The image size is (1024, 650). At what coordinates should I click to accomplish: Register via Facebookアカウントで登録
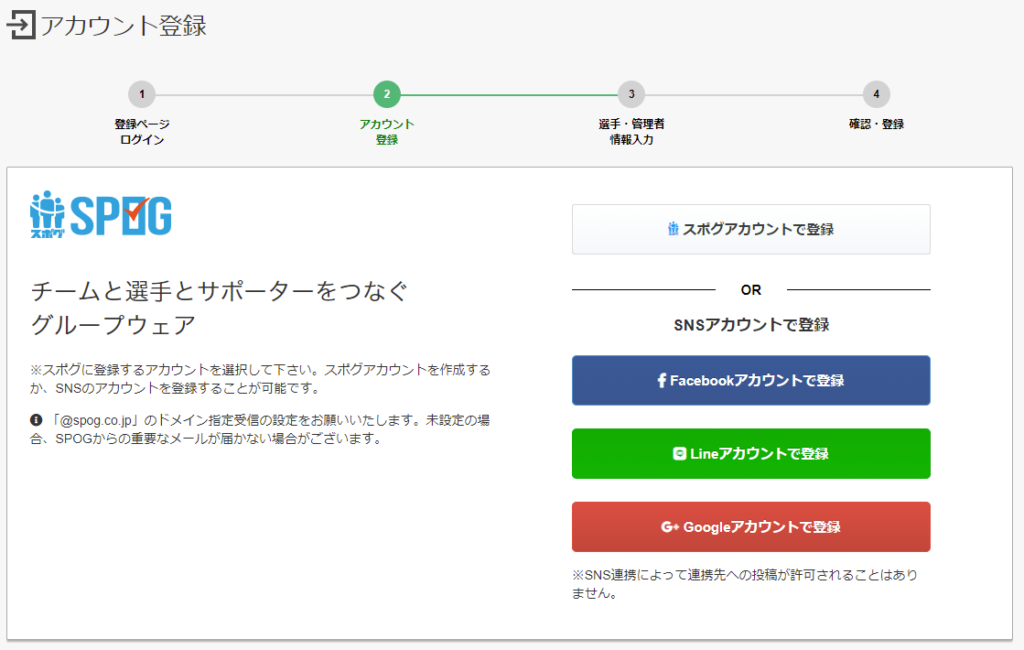751,380
